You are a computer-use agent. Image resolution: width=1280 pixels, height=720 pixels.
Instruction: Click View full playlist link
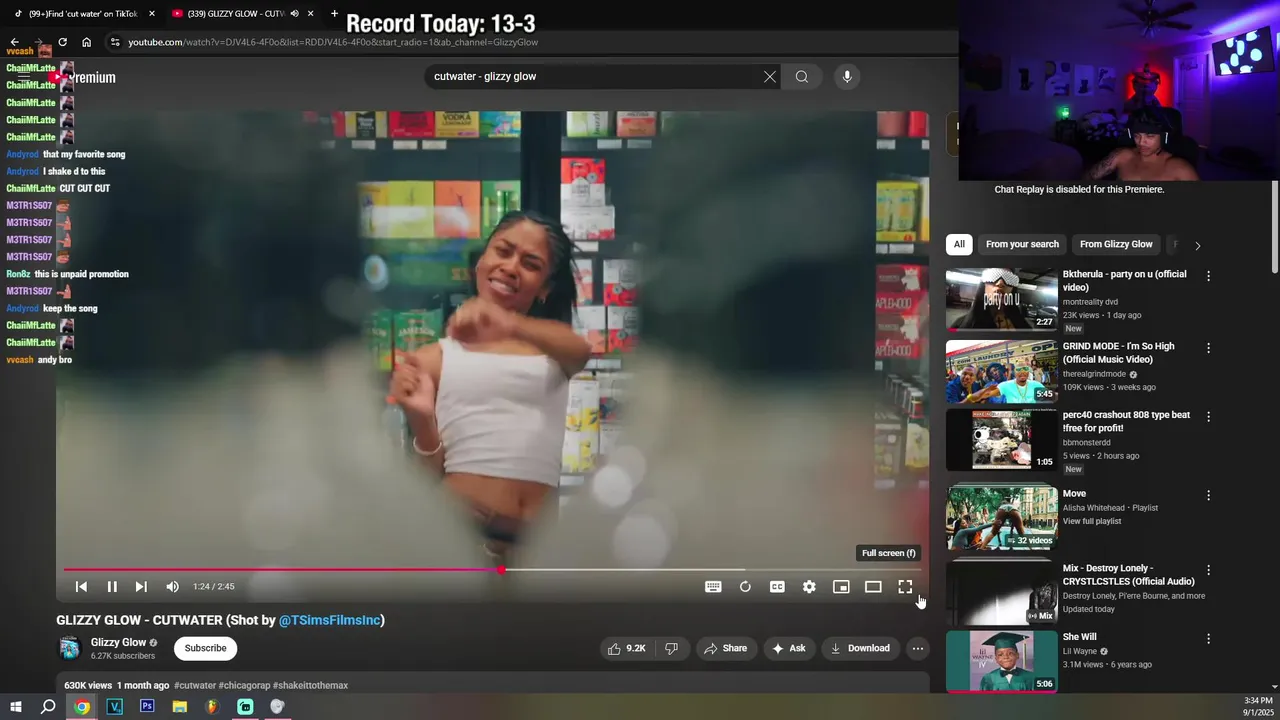tap(1092, 522)
